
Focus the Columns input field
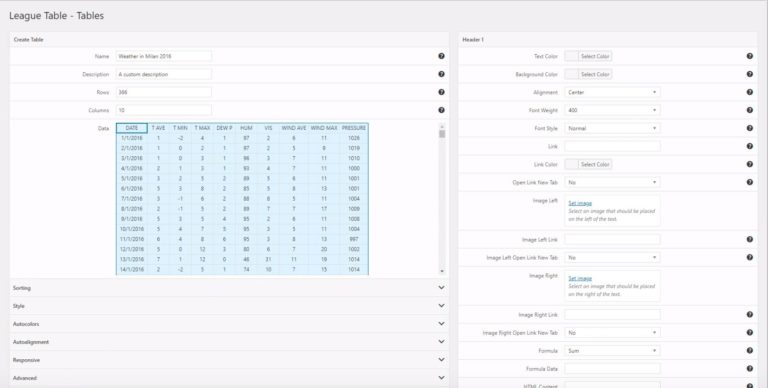164,110
